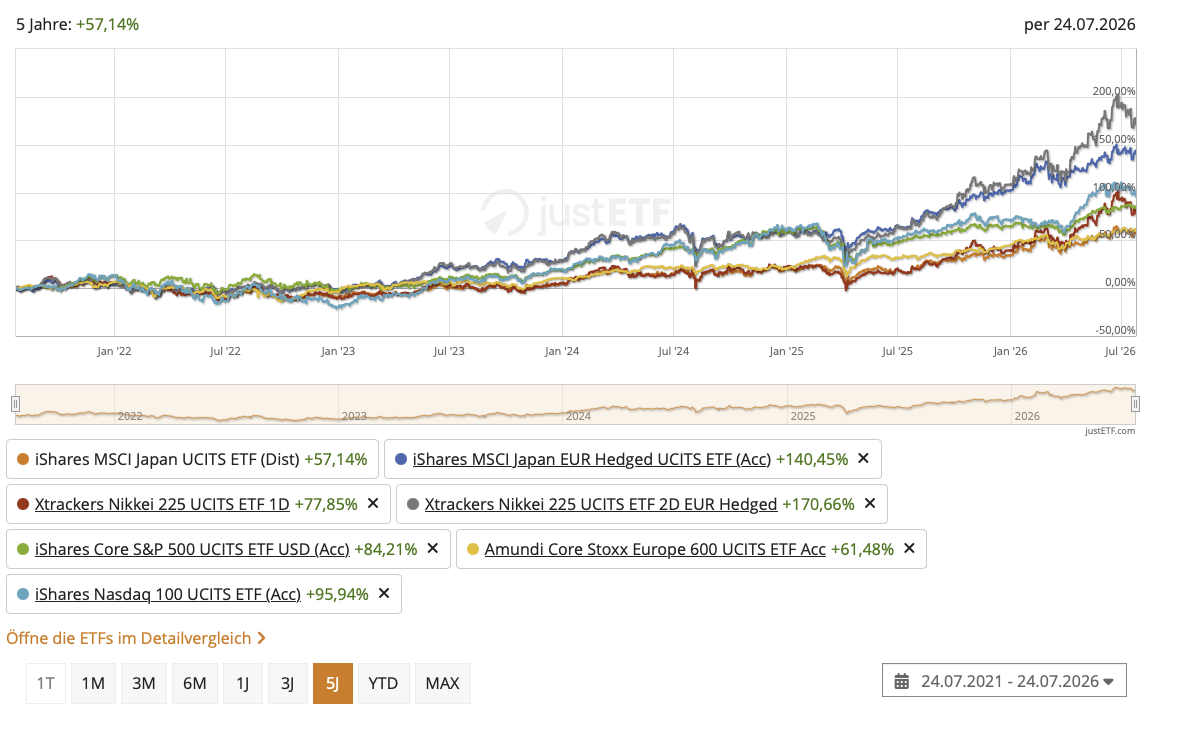Click the calendar icon in date range box
This screenshot has width=1204, height=742.
(x=901, y=682)
